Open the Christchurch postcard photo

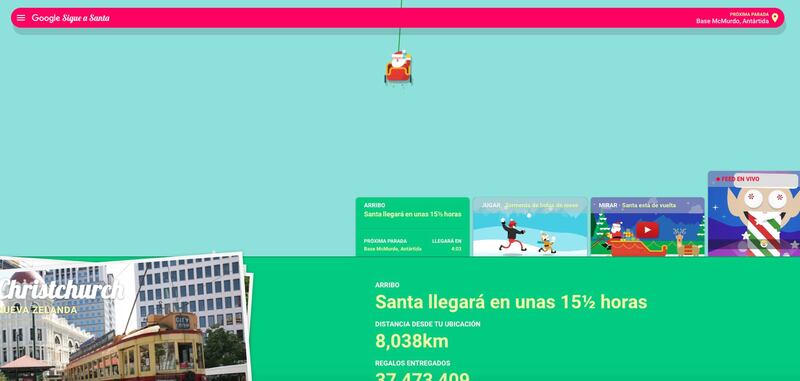click(x=122, y=317)
